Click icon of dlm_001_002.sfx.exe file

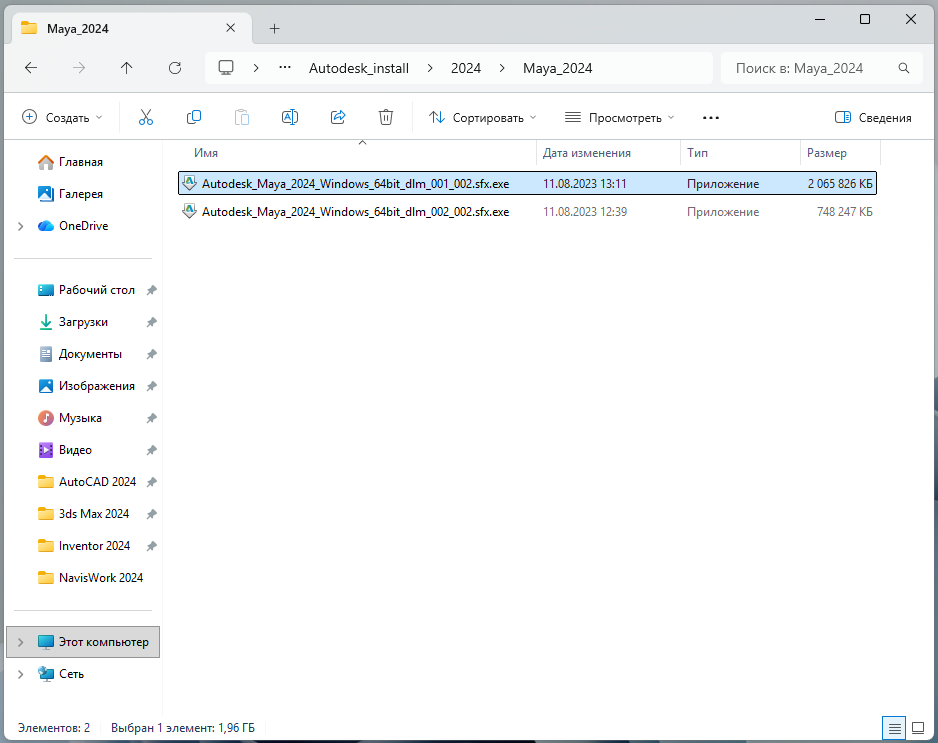point(189,183)
